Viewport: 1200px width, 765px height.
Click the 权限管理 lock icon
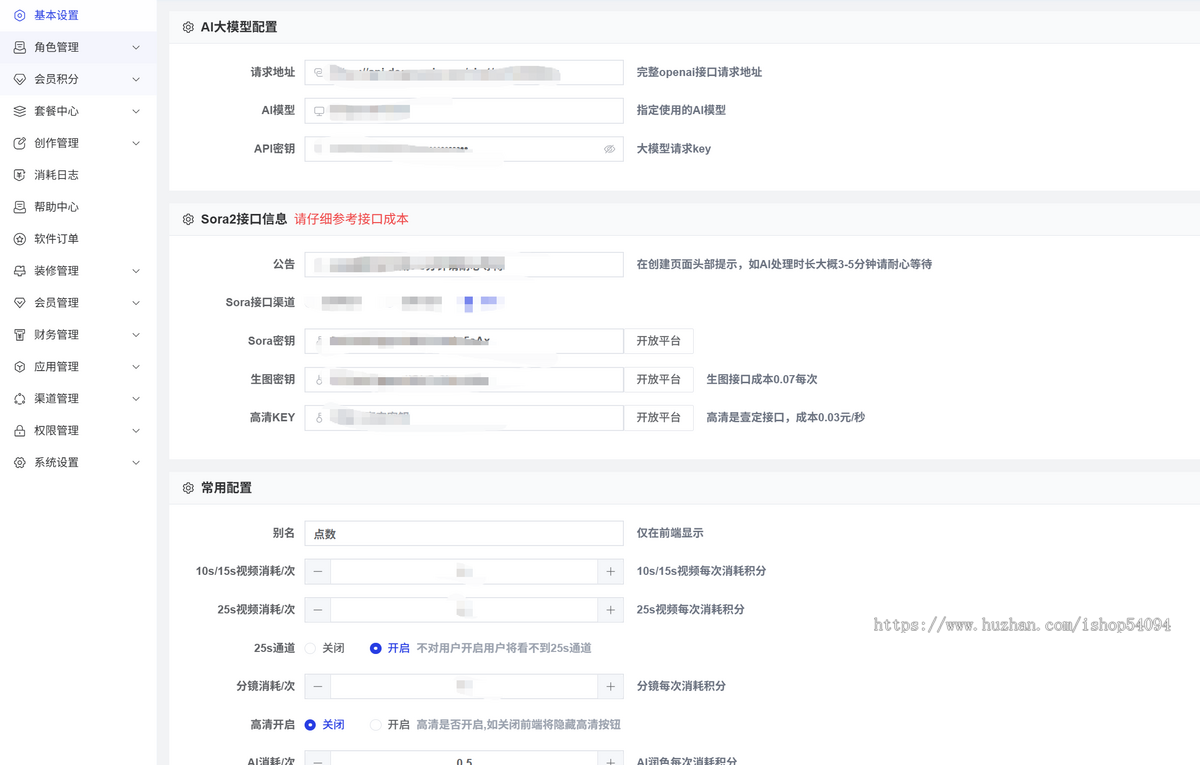[20, 431]
